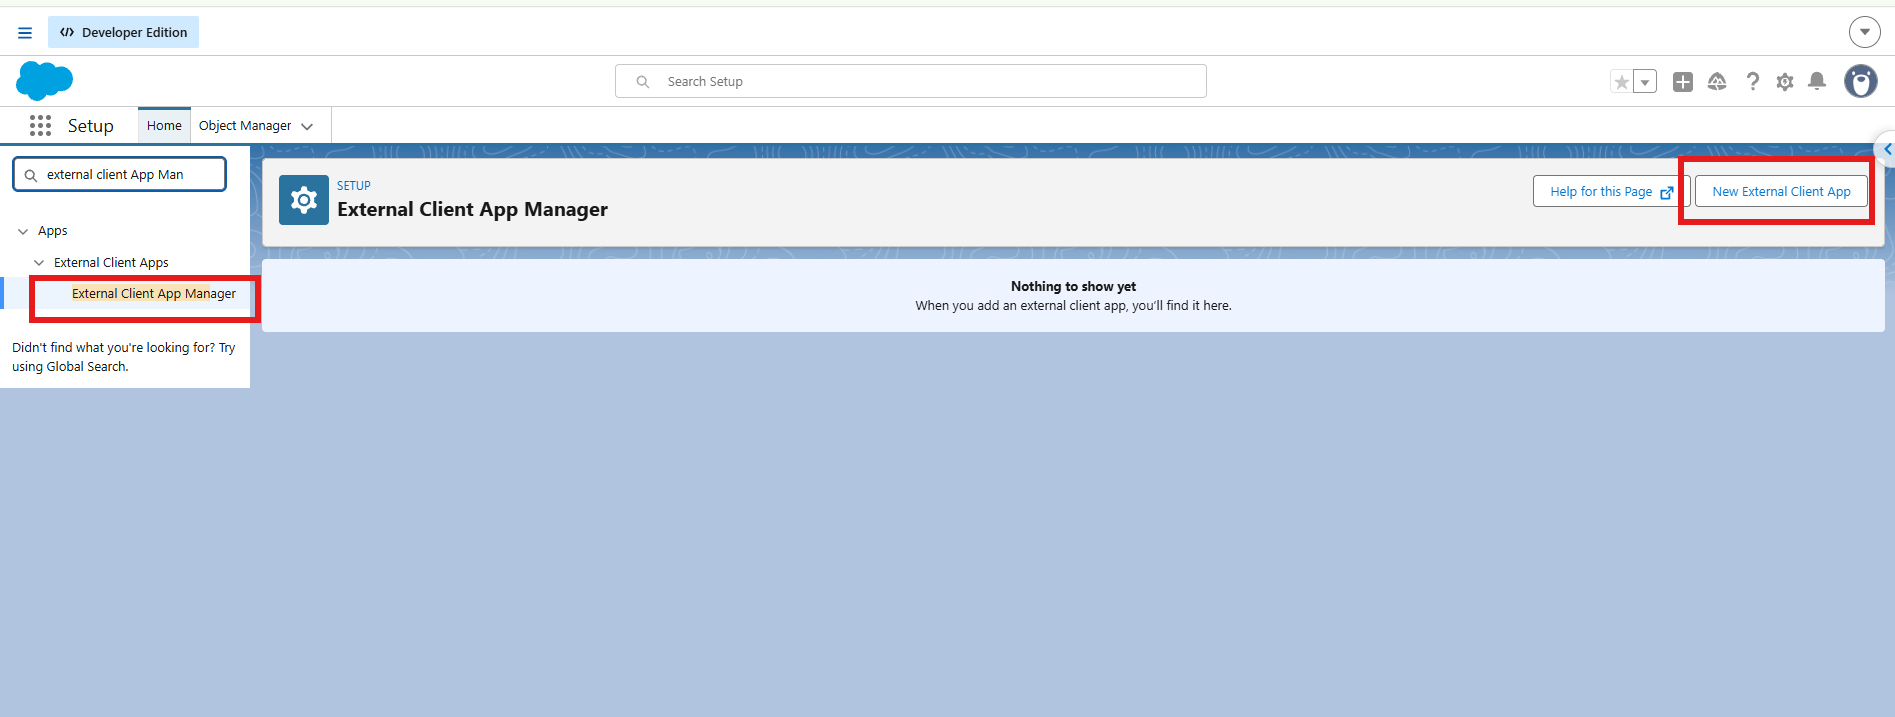
Task: Click the Quick Find search box
Action: (119, 174)
